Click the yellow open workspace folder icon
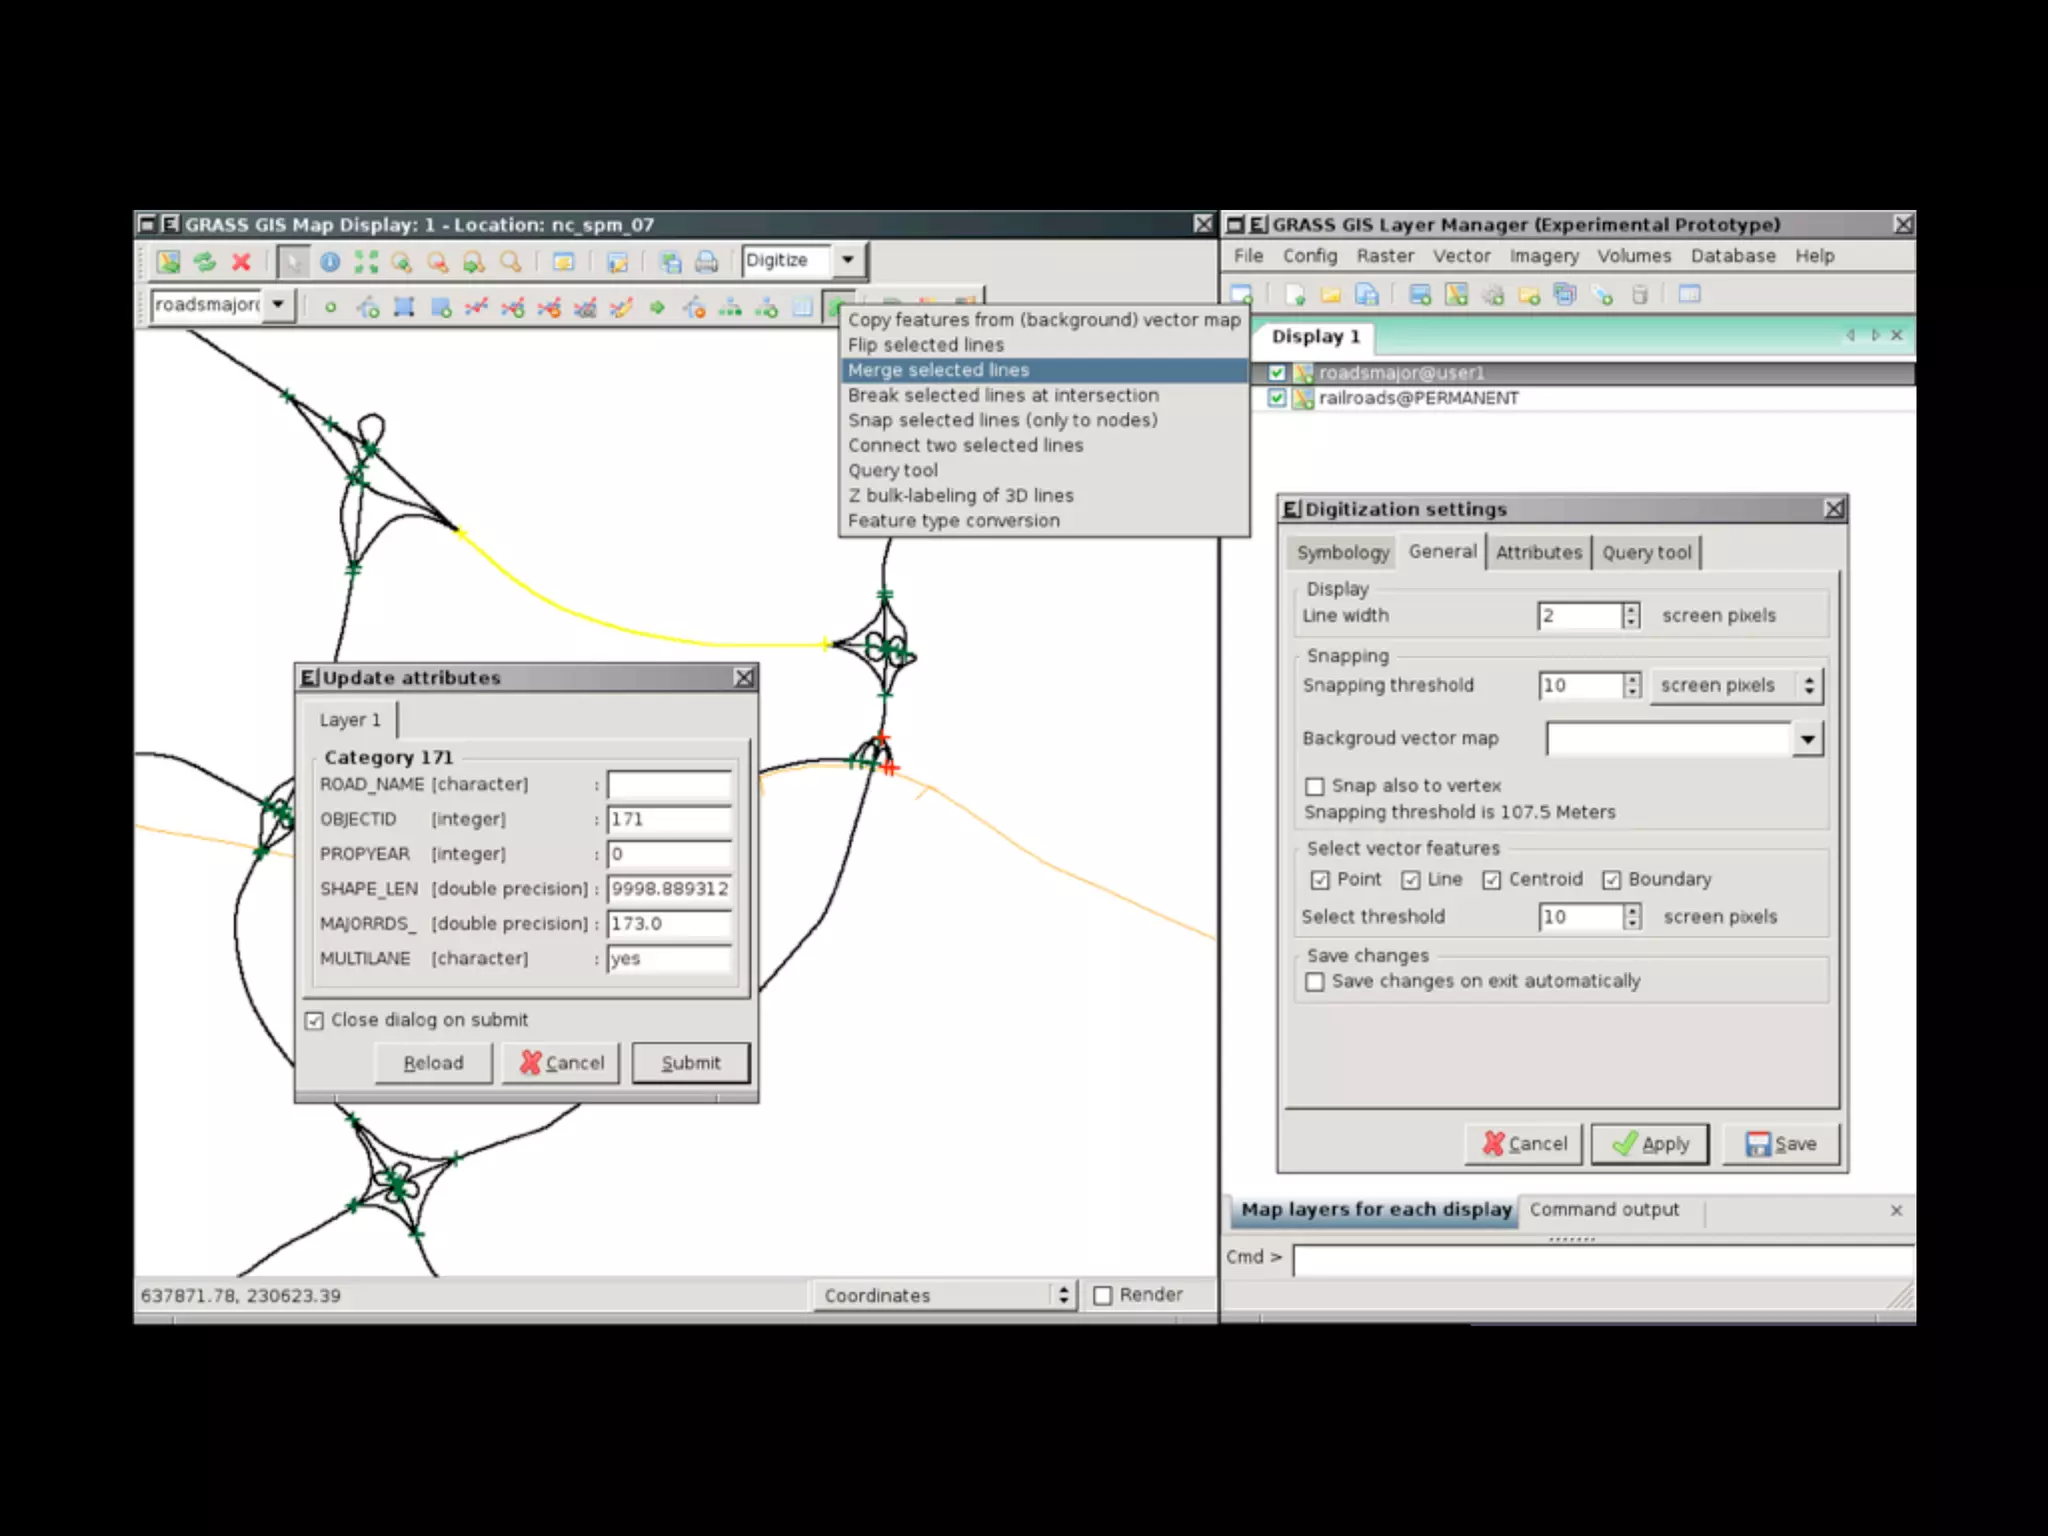 [x=1330, y=294]
